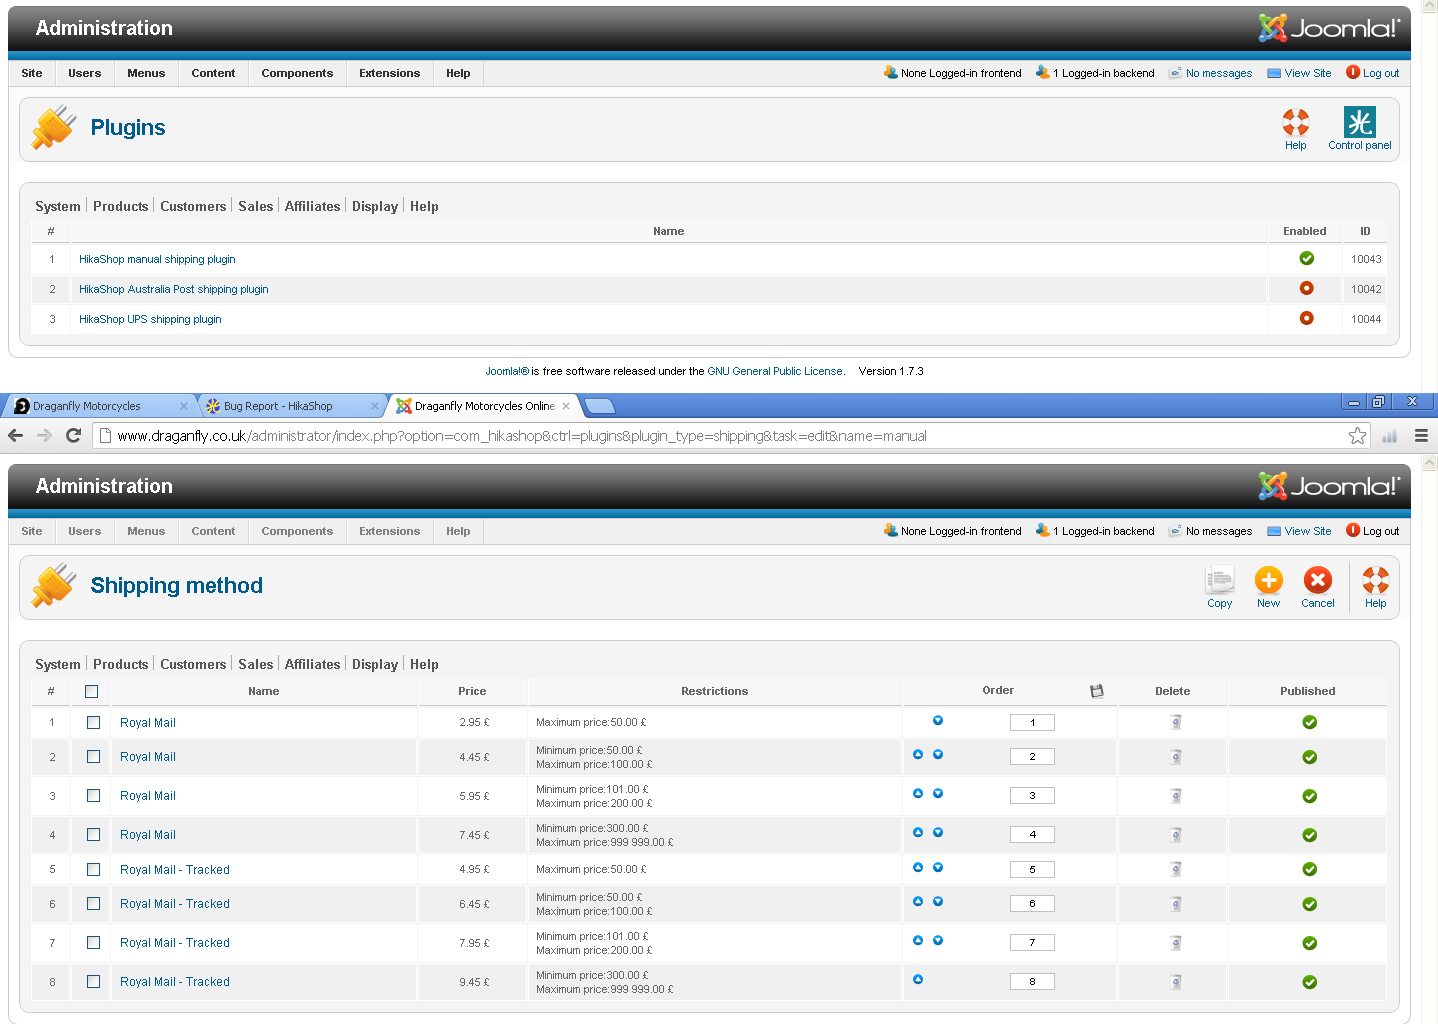Click the red Cancel icon
The width and height of the screenshot is (1438, 1024).
click(1317, 581)
